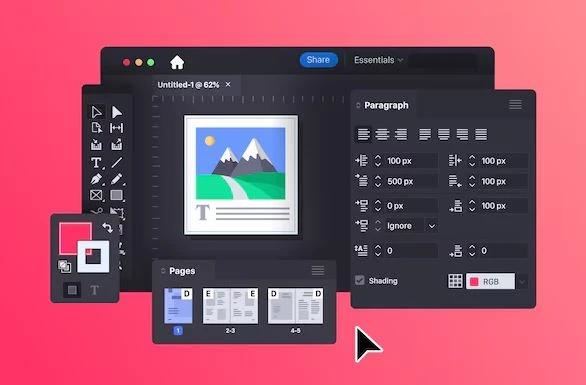Click the pink Fill color swatch
The width and height of the screenshot is (586, 385).
coord(70,234)
